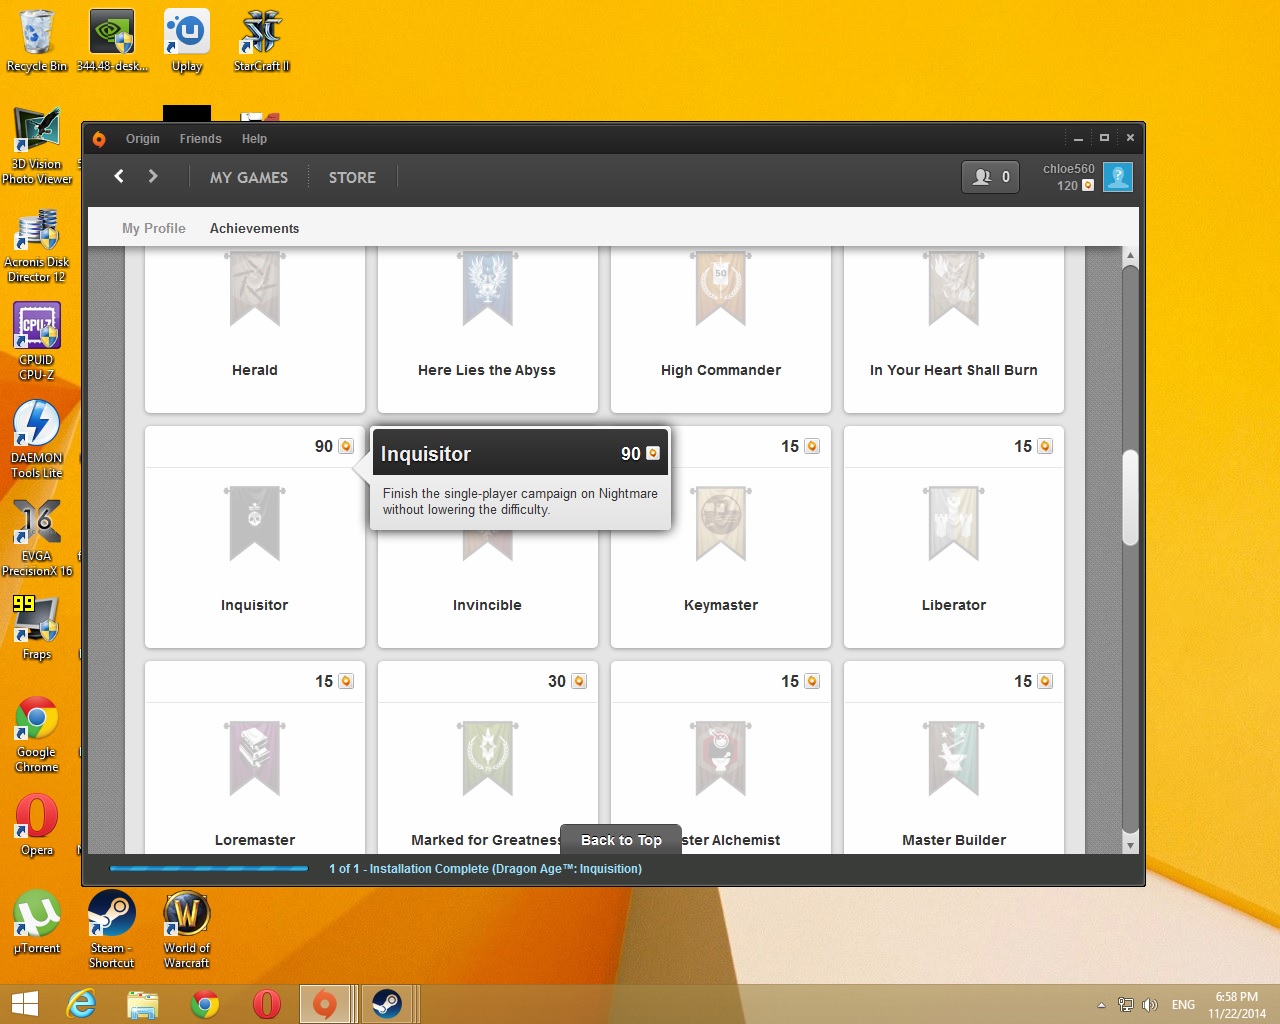Click the scrollbar down arrow

1130,845
